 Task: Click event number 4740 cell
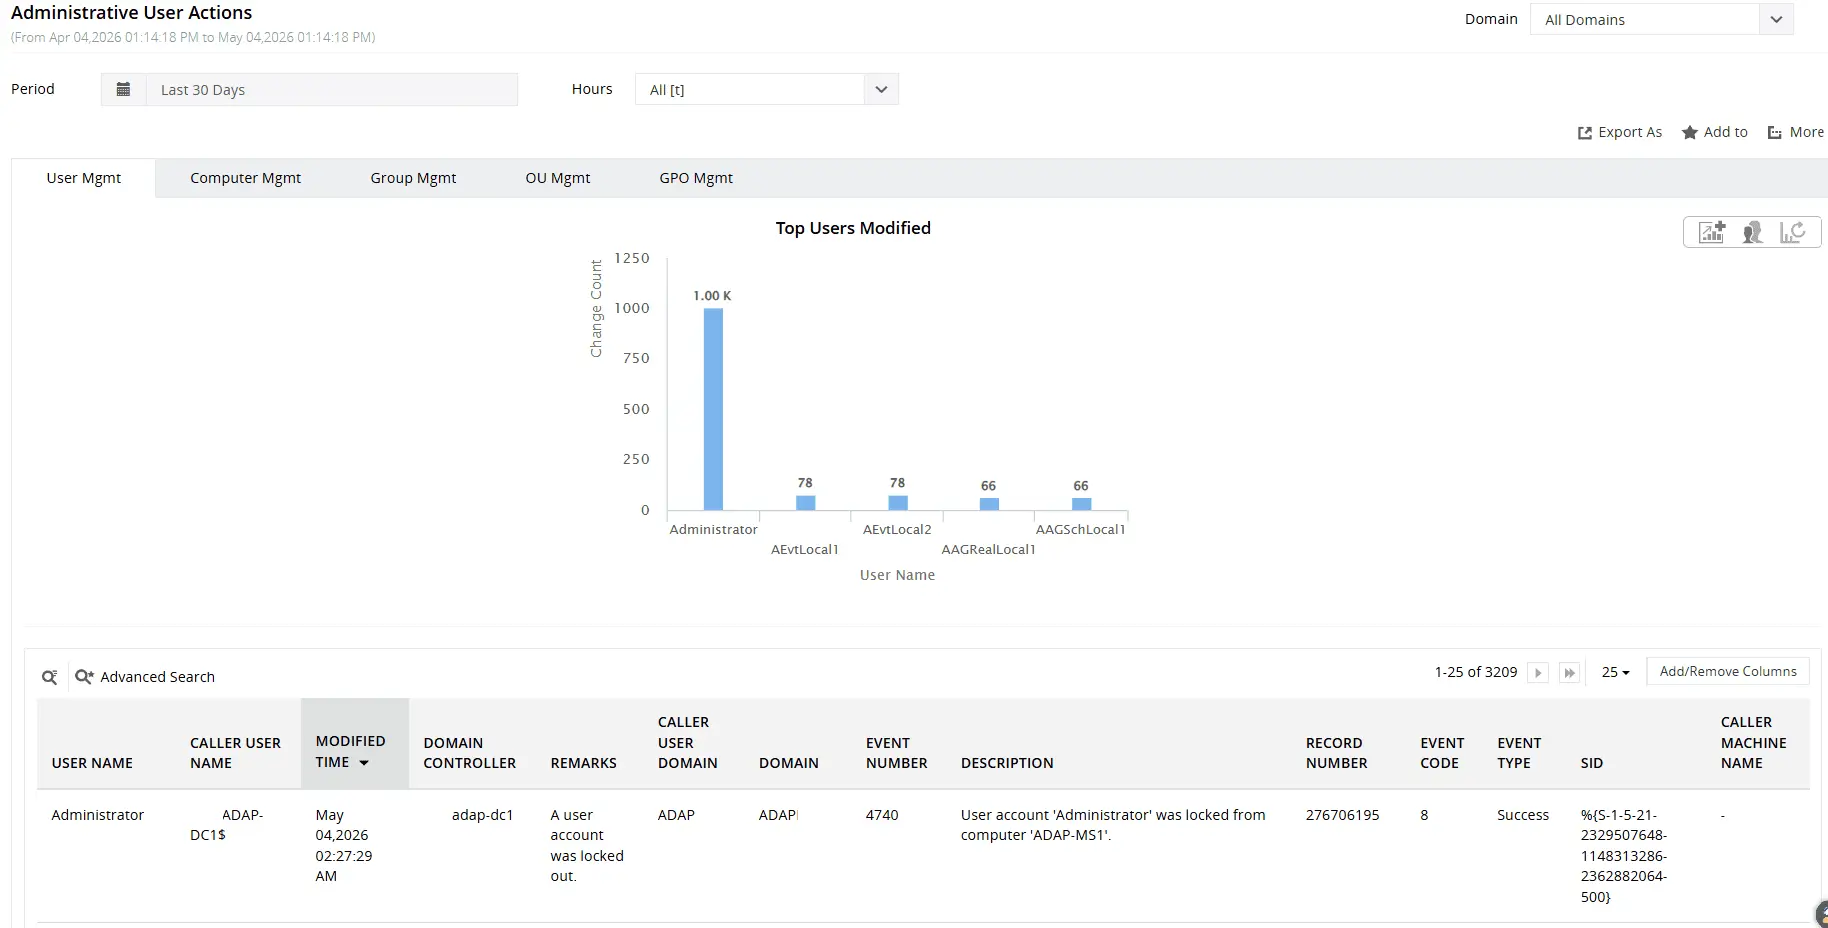pos(882,815)
